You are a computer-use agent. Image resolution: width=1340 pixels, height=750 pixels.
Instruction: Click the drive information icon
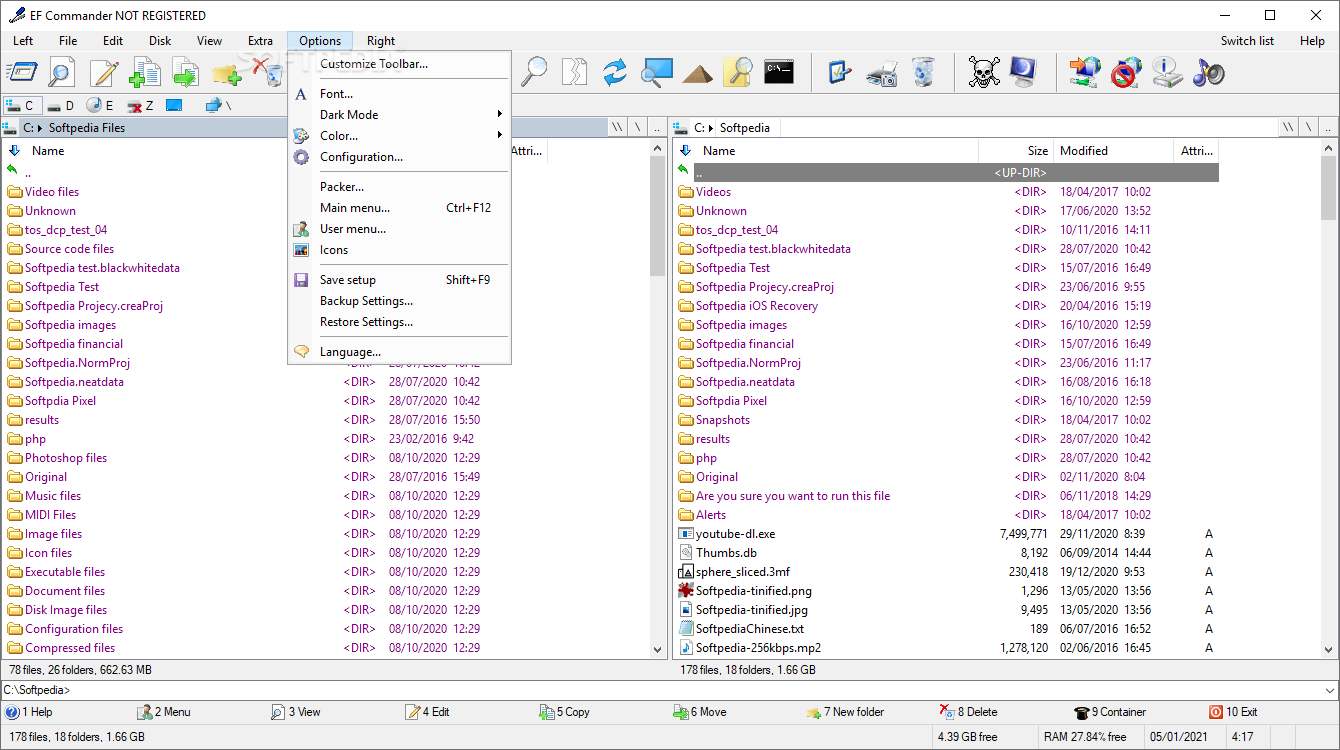pyautogui.click(x=1167, y=72)
